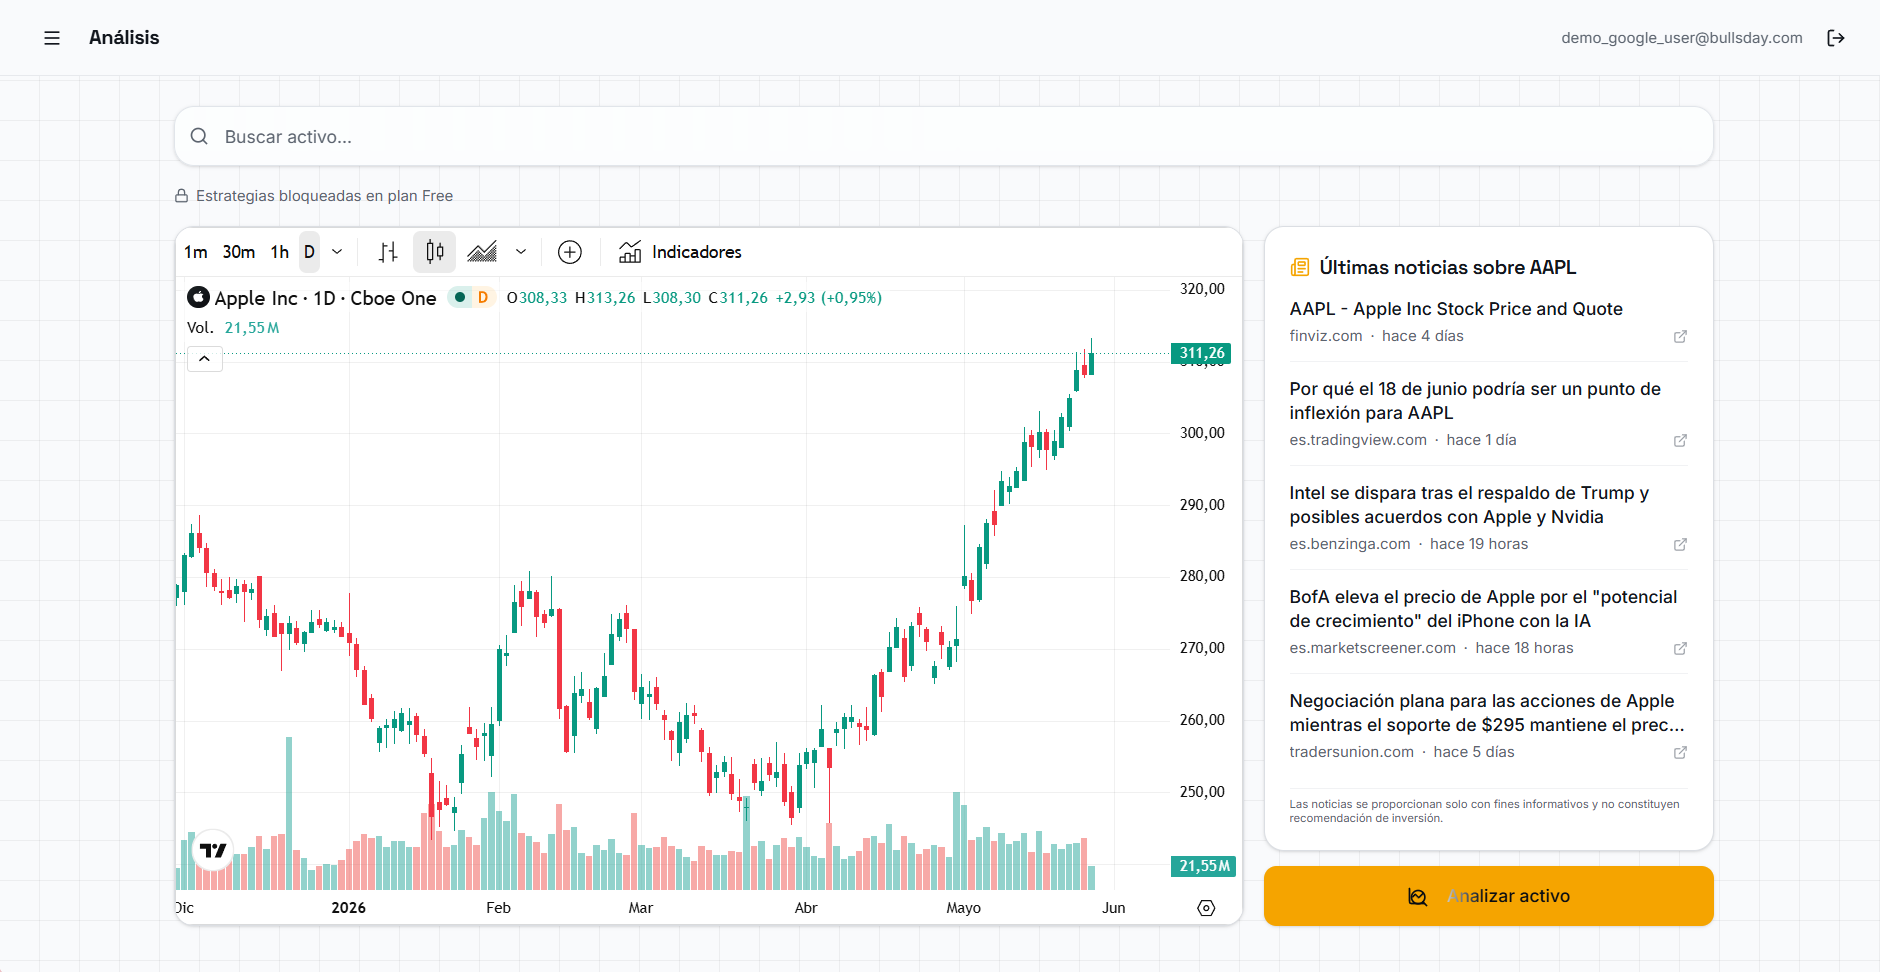Click the green market status dot
Viewport: 1880px width, 972px height.
pyautogui.click(x=460, y=297)
